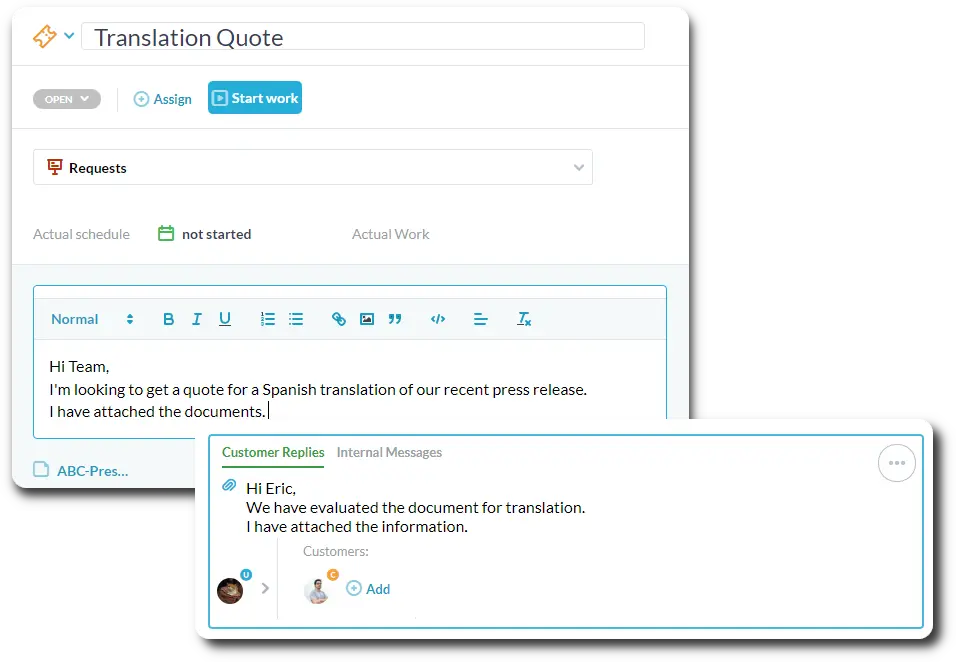Toggle bold formatting in the editor toolbar

coord(168,319)
